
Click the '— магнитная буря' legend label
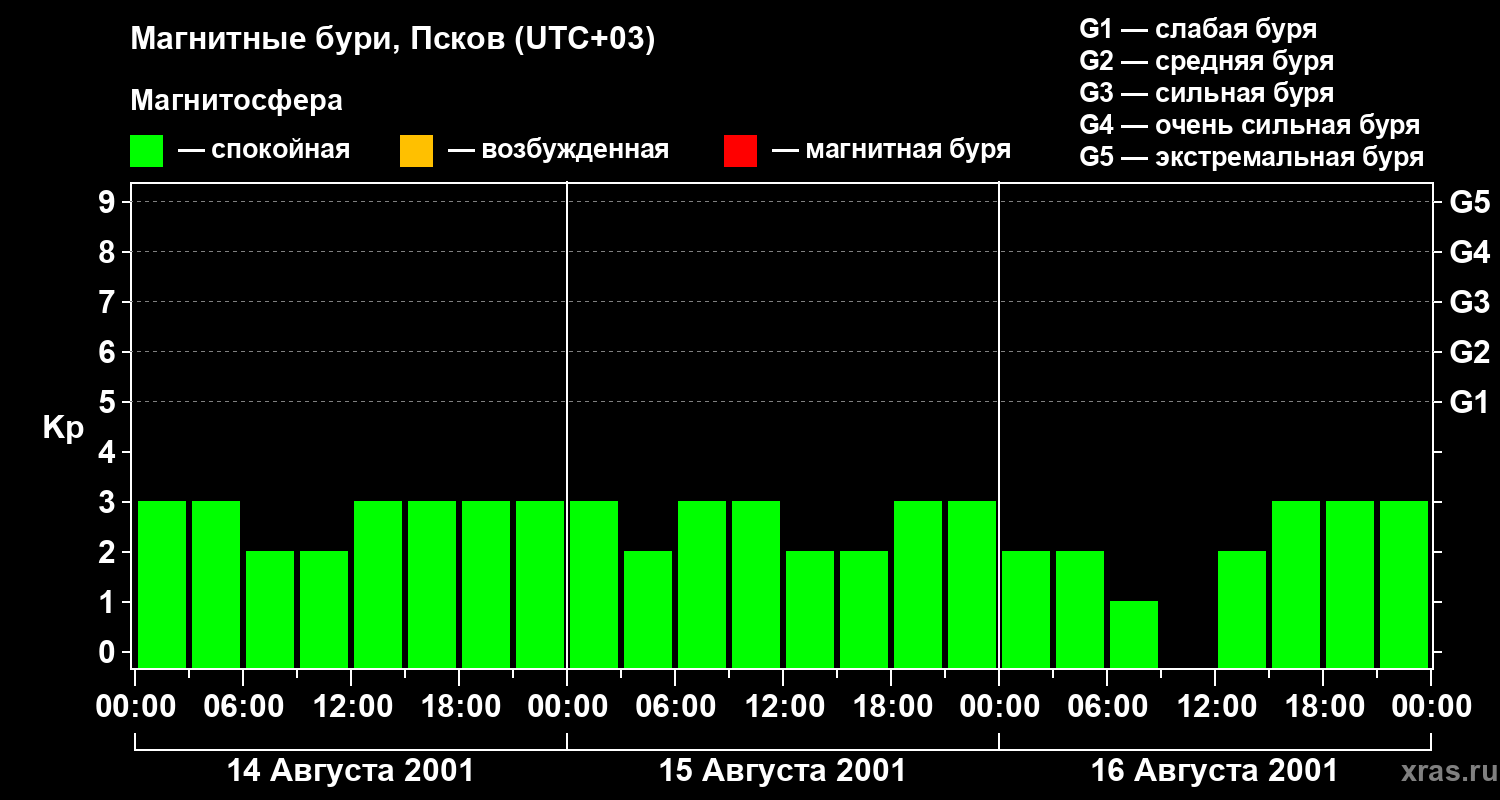(891, 150)
